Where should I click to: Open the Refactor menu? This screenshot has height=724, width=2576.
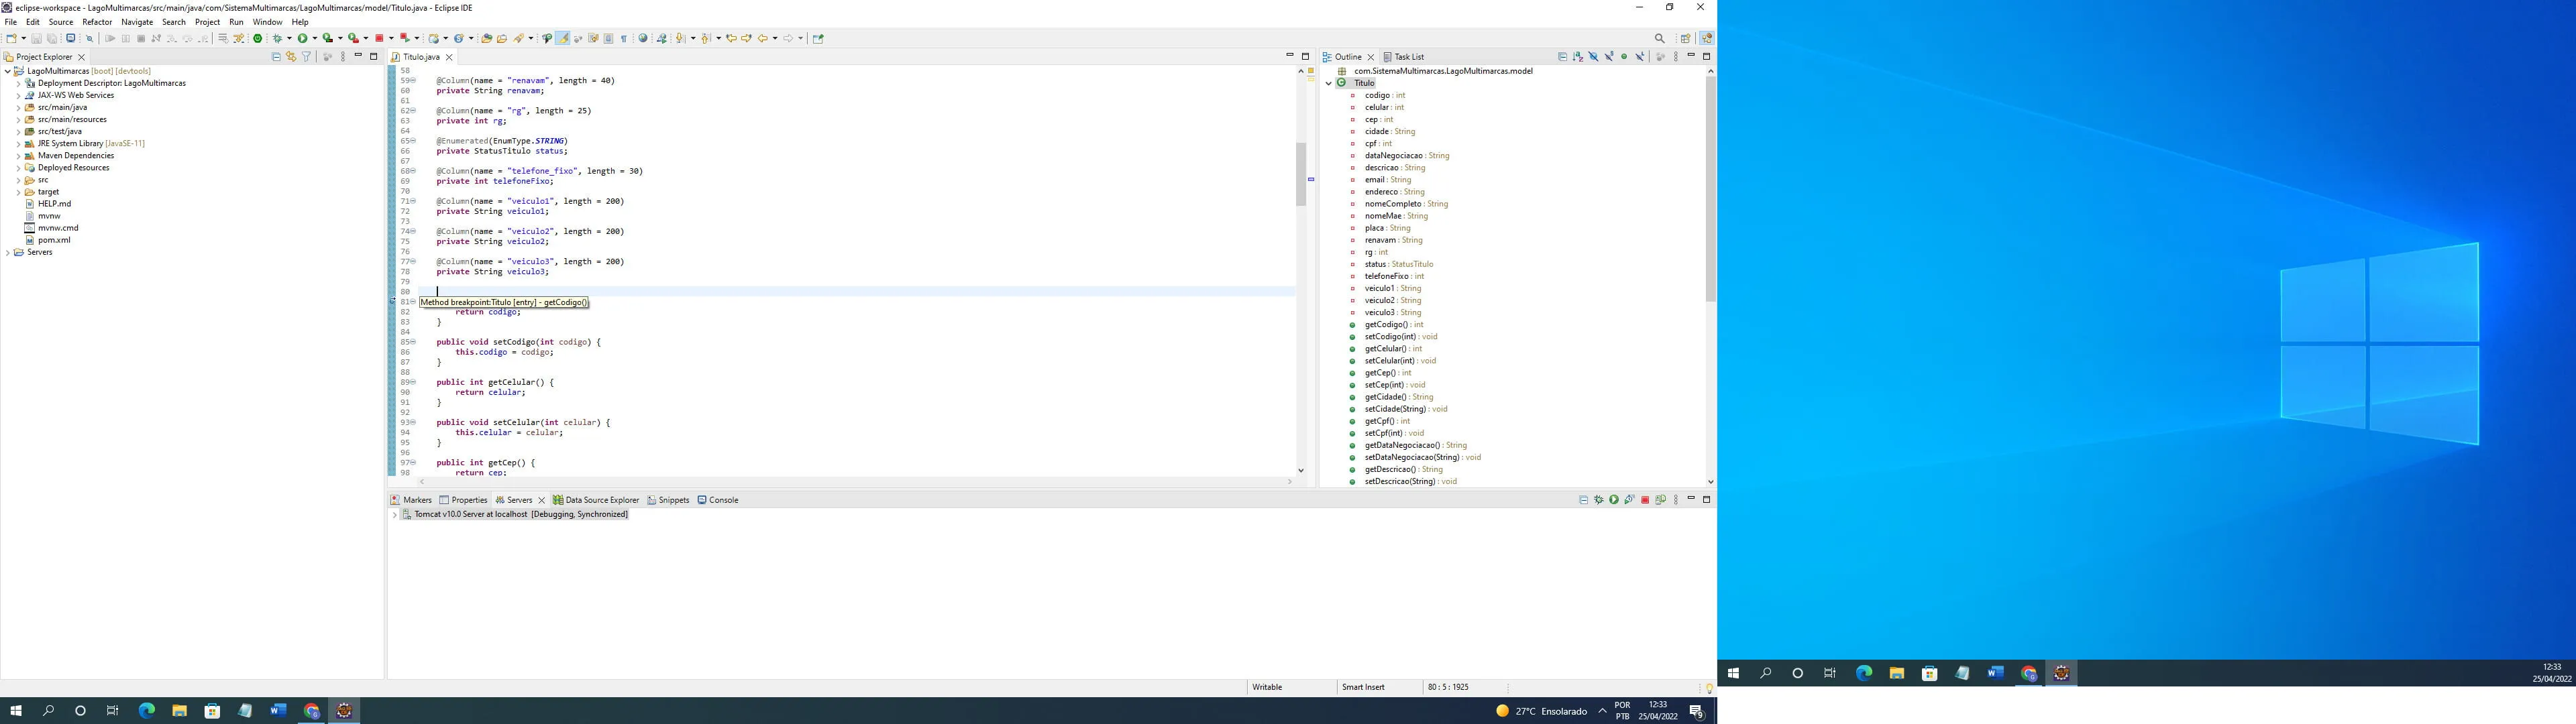click(x=96, y=22)
